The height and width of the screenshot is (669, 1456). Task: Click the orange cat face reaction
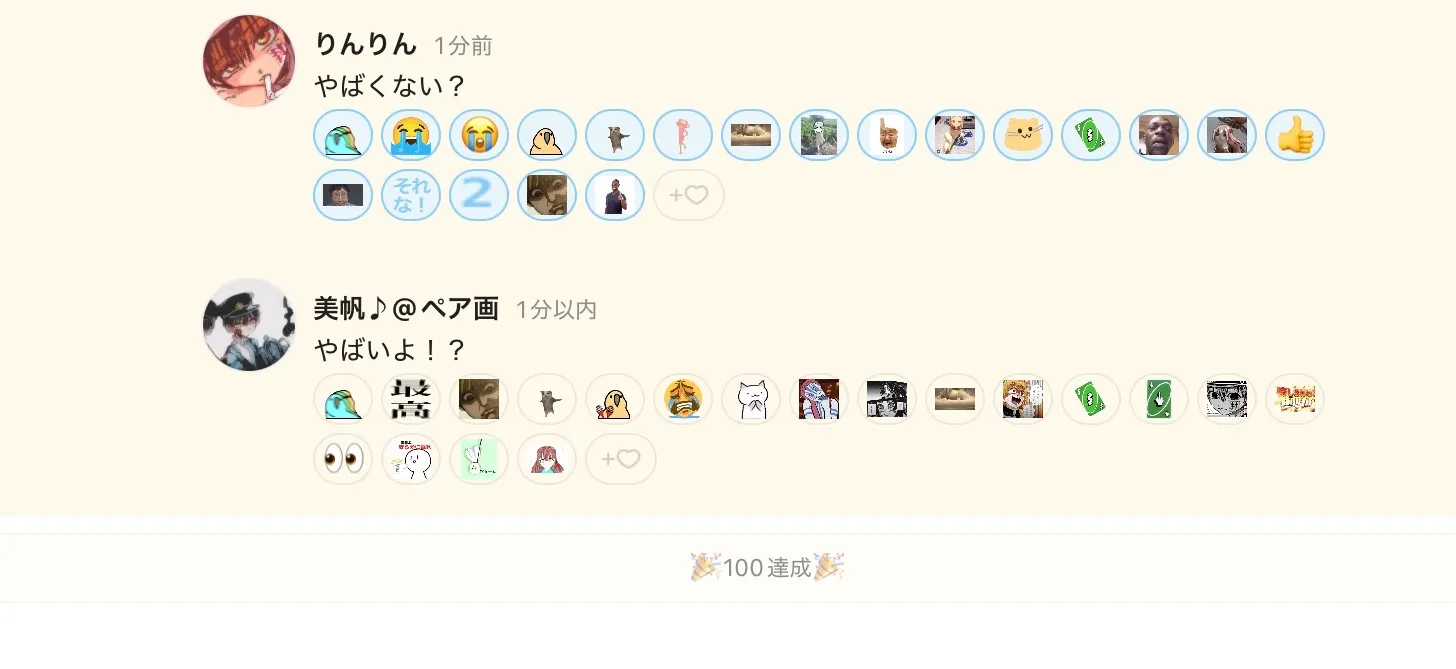pyautogui.click(x=1023, y=135)
